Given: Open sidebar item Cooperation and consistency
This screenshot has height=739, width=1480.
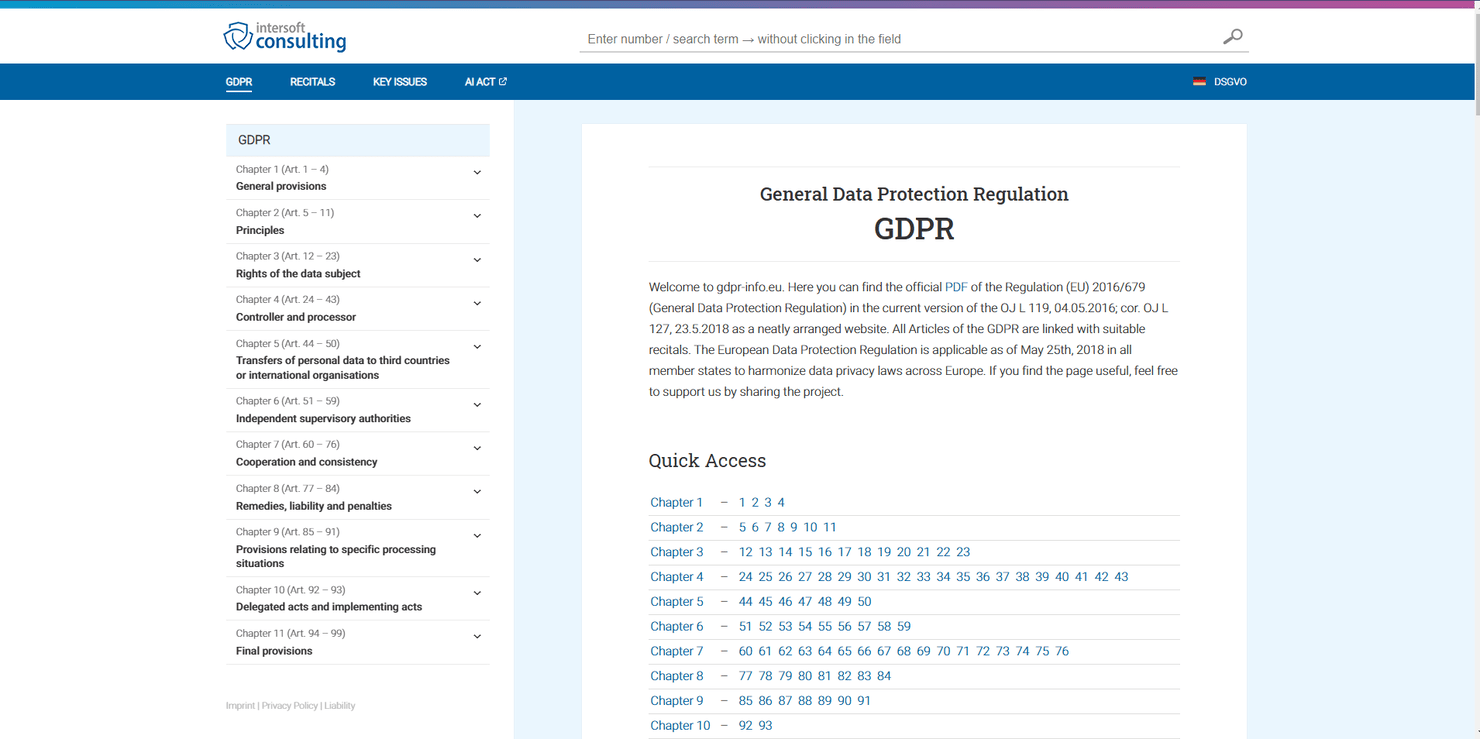Looking at the screenshot, I should pyautogui.click(x=307, y=462).
